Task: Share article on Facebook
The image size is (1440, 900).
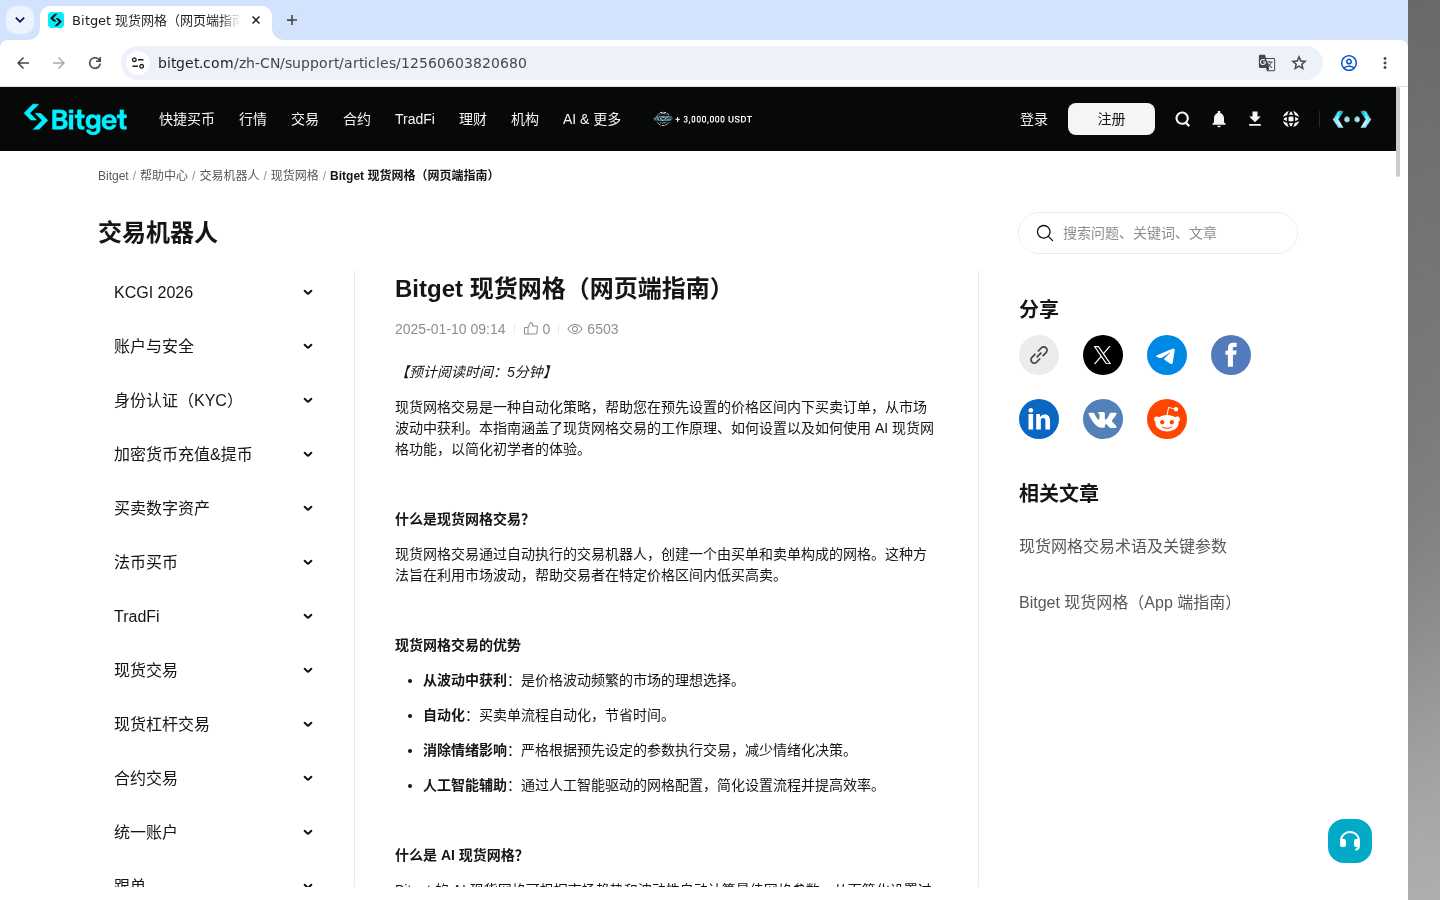Action: click(x=1231, y=355)
